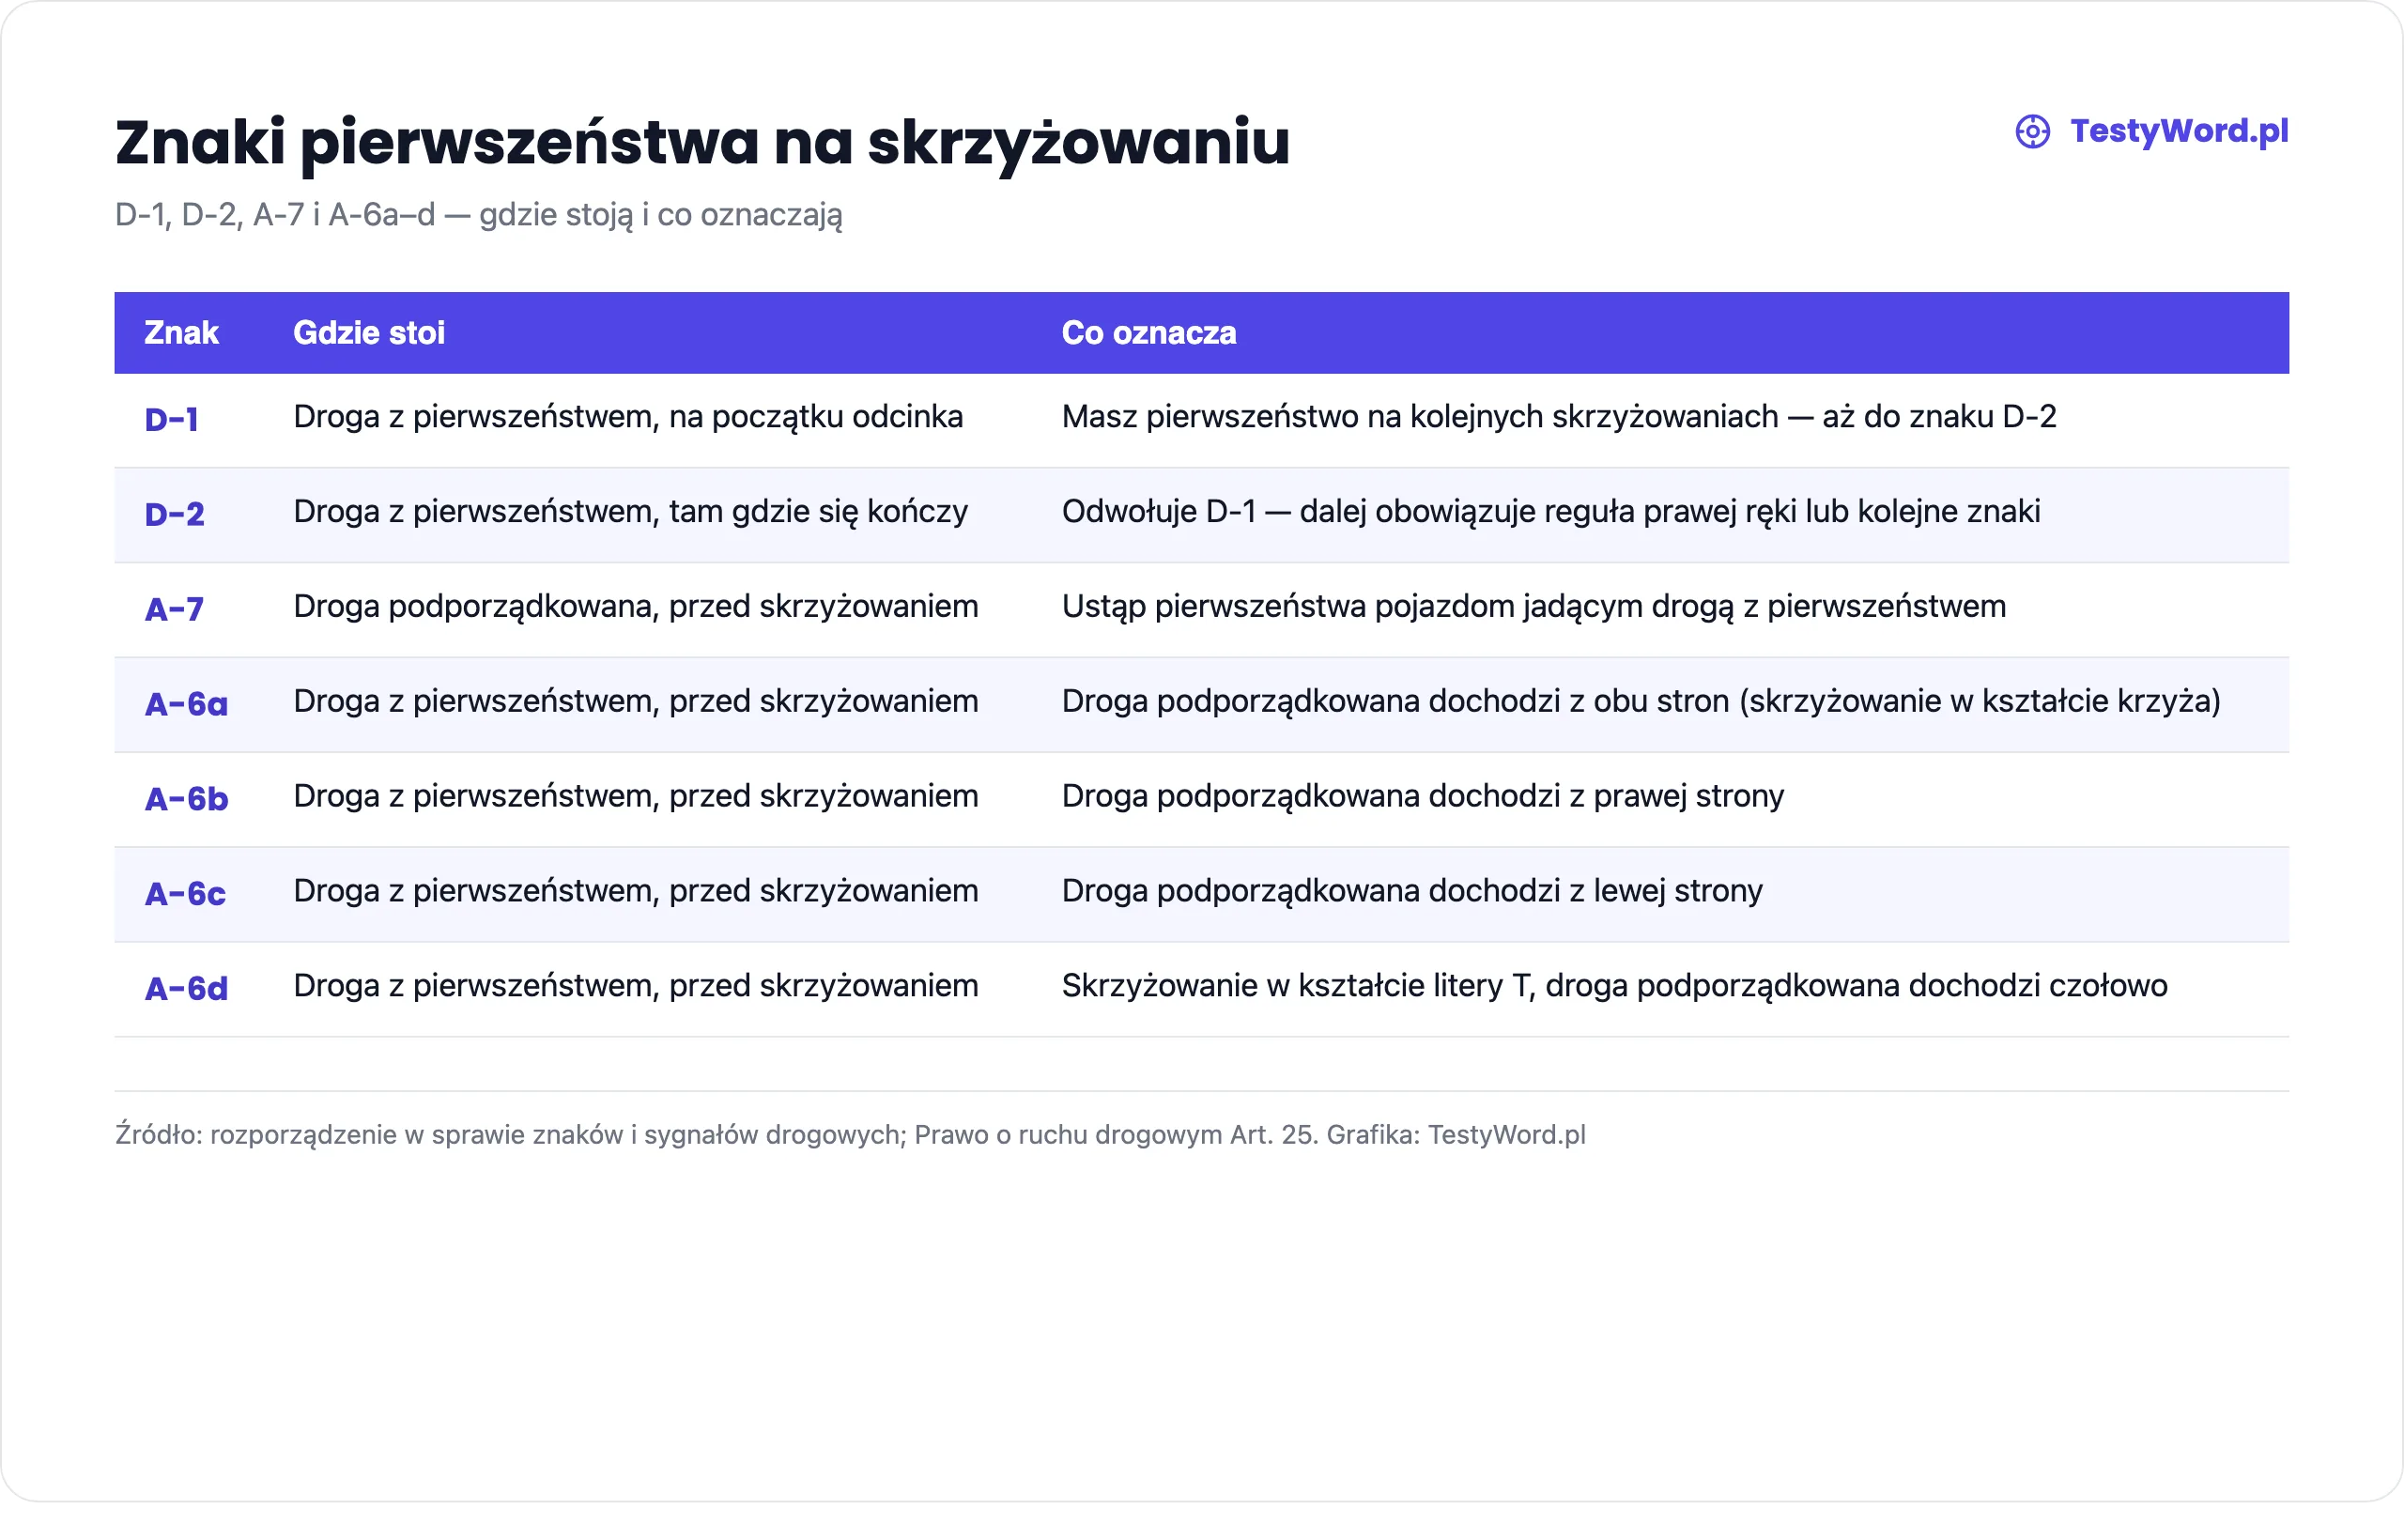Select the A-7 sign label
Screen dimensions: 2404x1540
click(175, 609)
